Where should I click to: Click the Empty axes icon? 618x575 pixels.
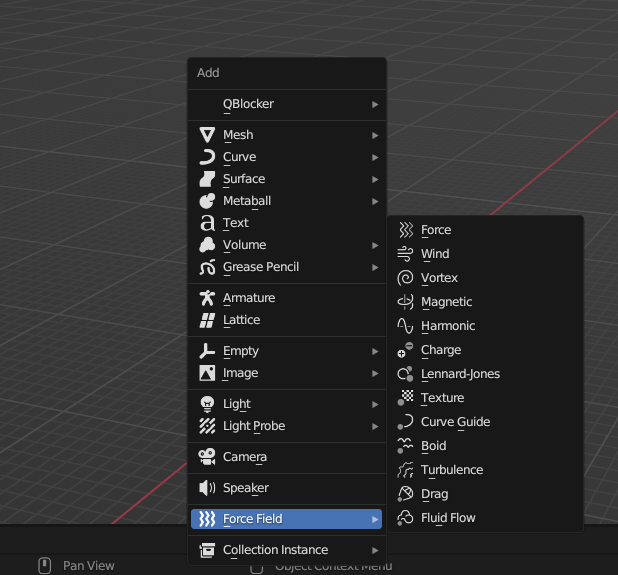[x=207, y=351]
